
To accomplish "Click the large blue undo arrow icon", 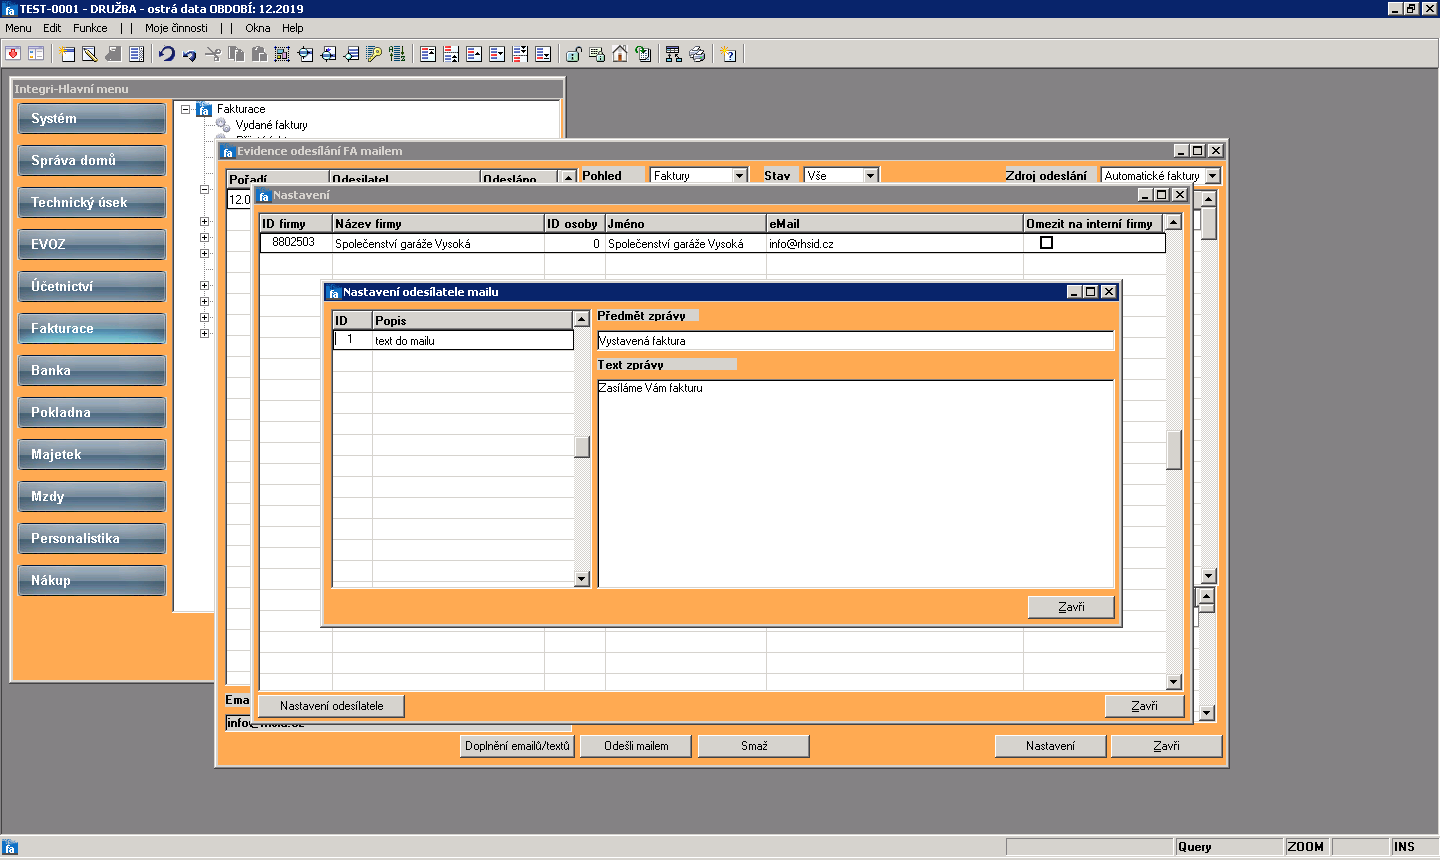I will coord(167,54).
